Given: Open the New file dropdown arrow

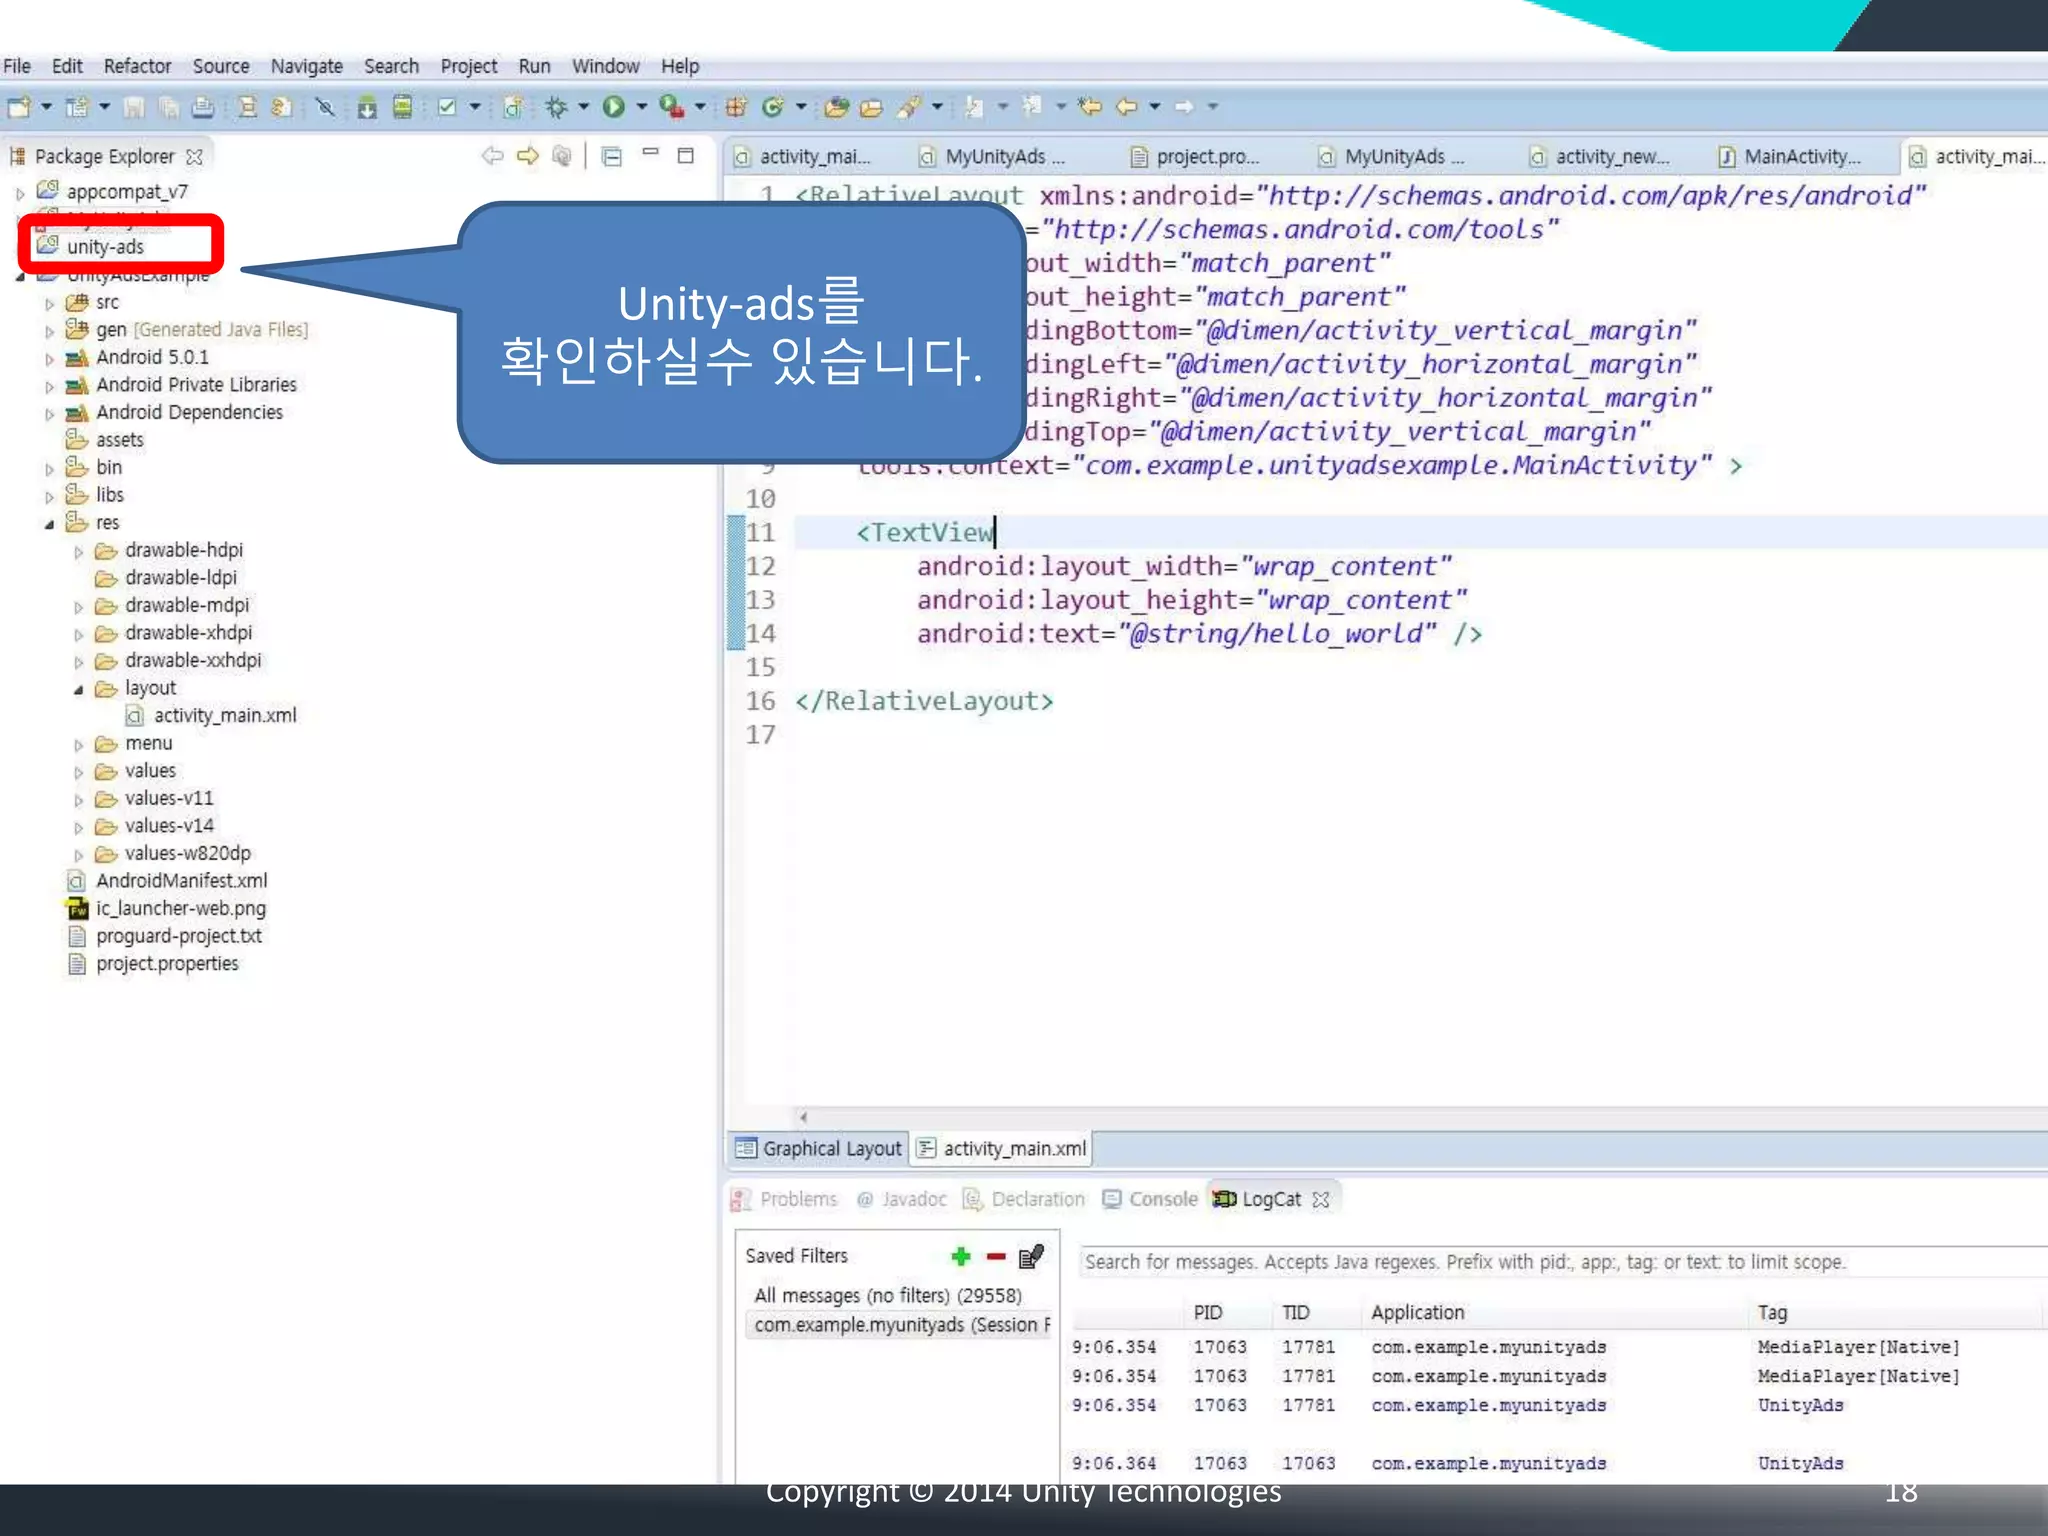Looking at the screenshot, I should (46, 106).
